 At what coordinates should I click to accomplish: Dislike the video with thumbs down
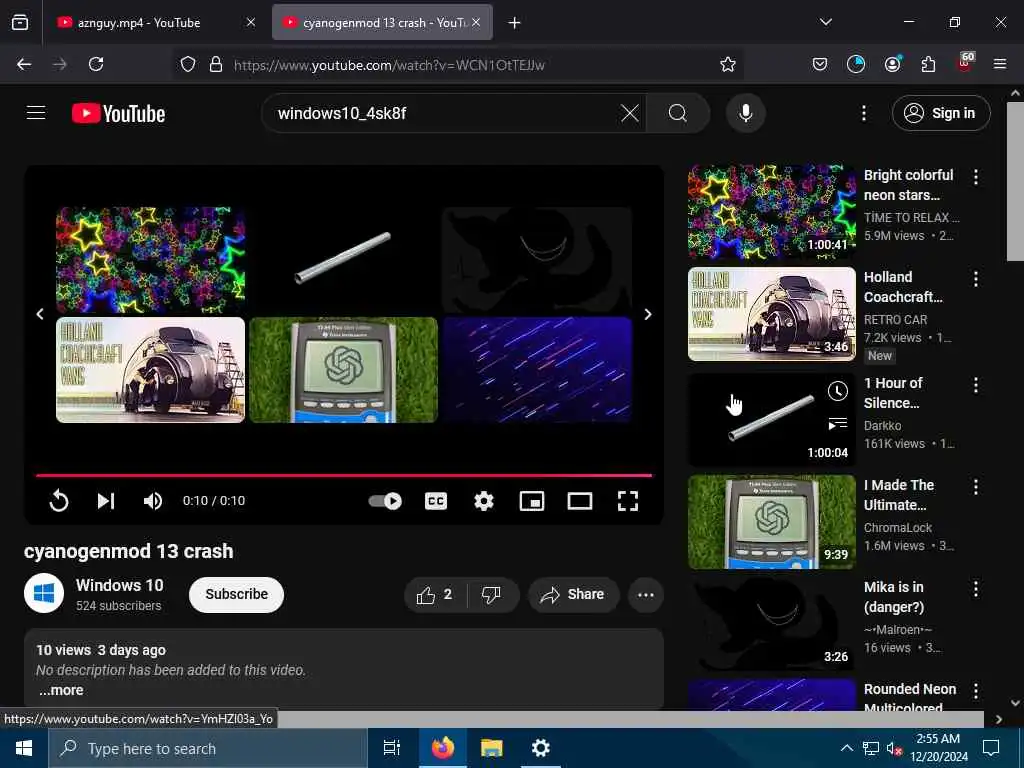tap(492, 594)
